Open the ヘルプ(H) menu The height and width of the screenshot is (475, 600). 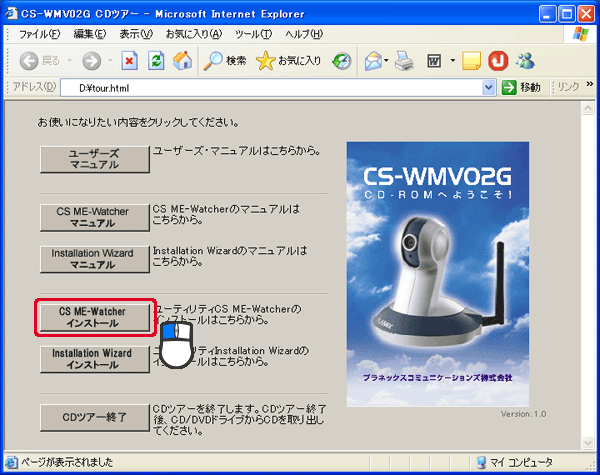304,34
